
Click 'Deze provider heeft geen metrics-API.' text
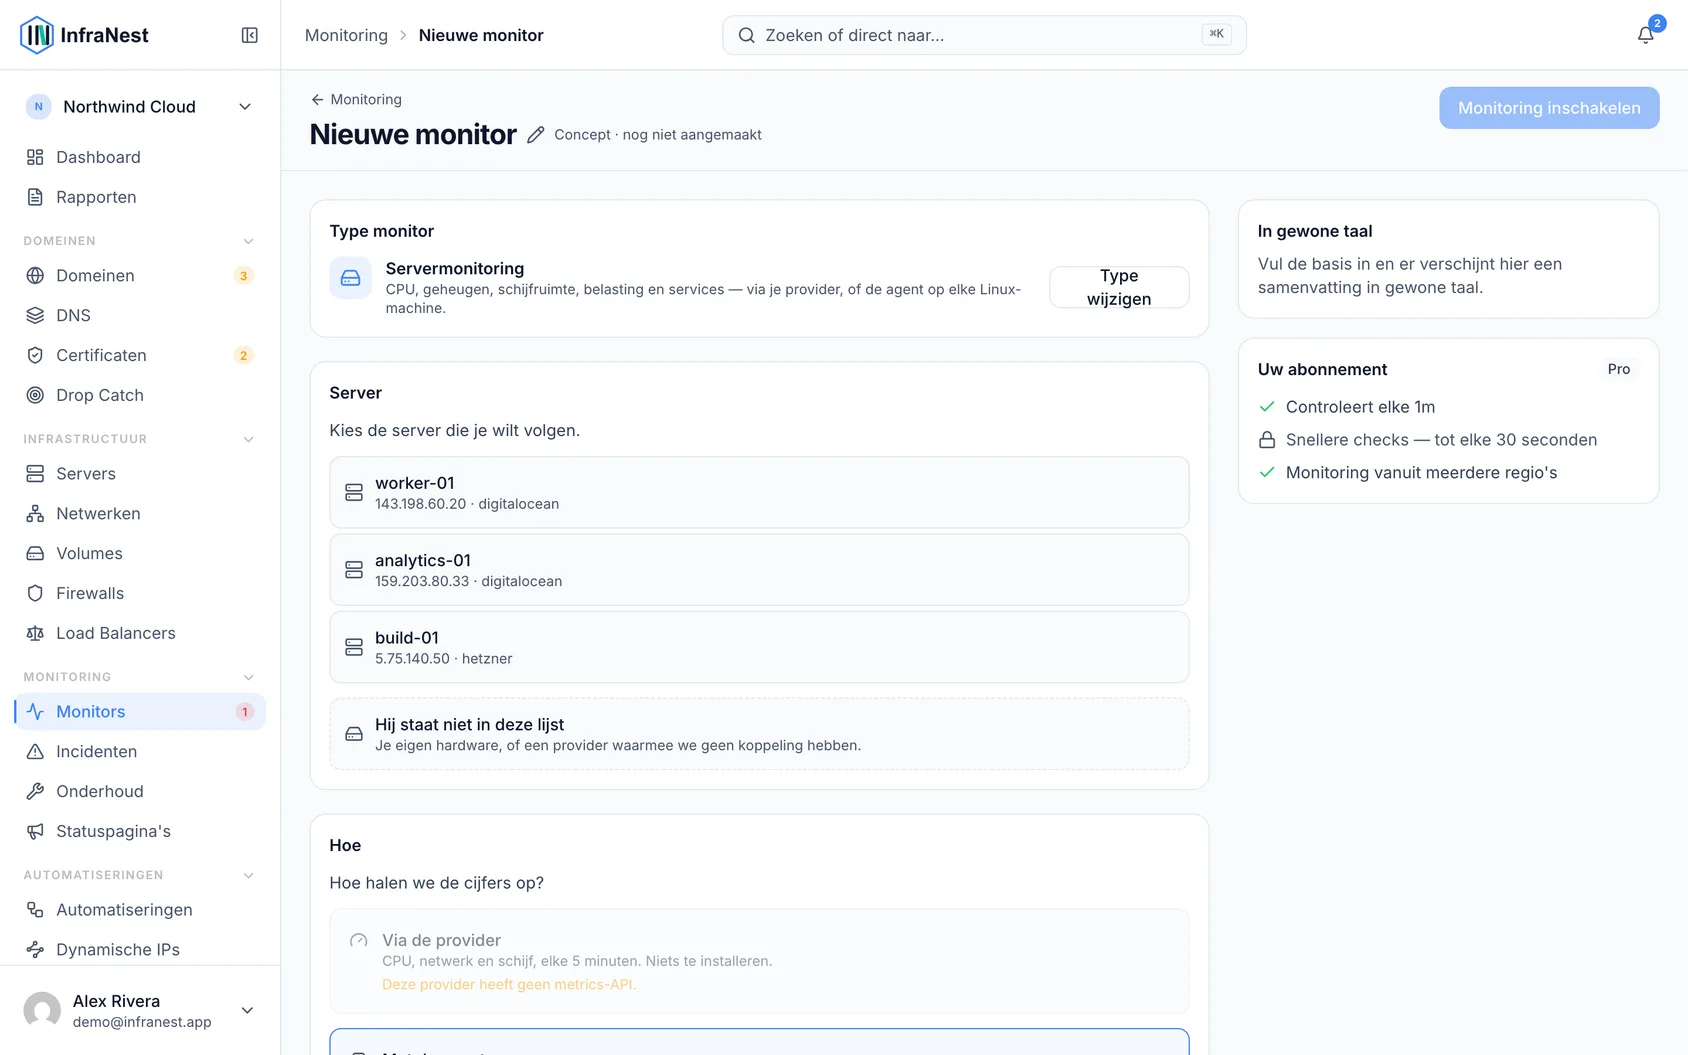[509, 985]
